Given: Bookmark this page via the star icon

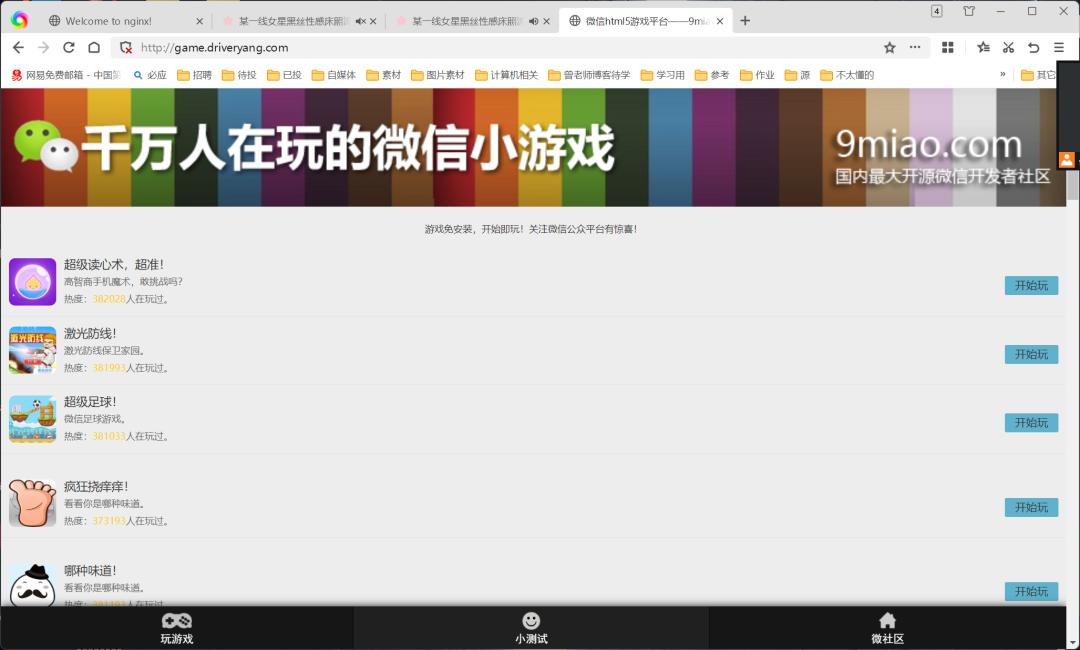Looking at the screenshot, I should pyautogui.click(x=890, y=47).
